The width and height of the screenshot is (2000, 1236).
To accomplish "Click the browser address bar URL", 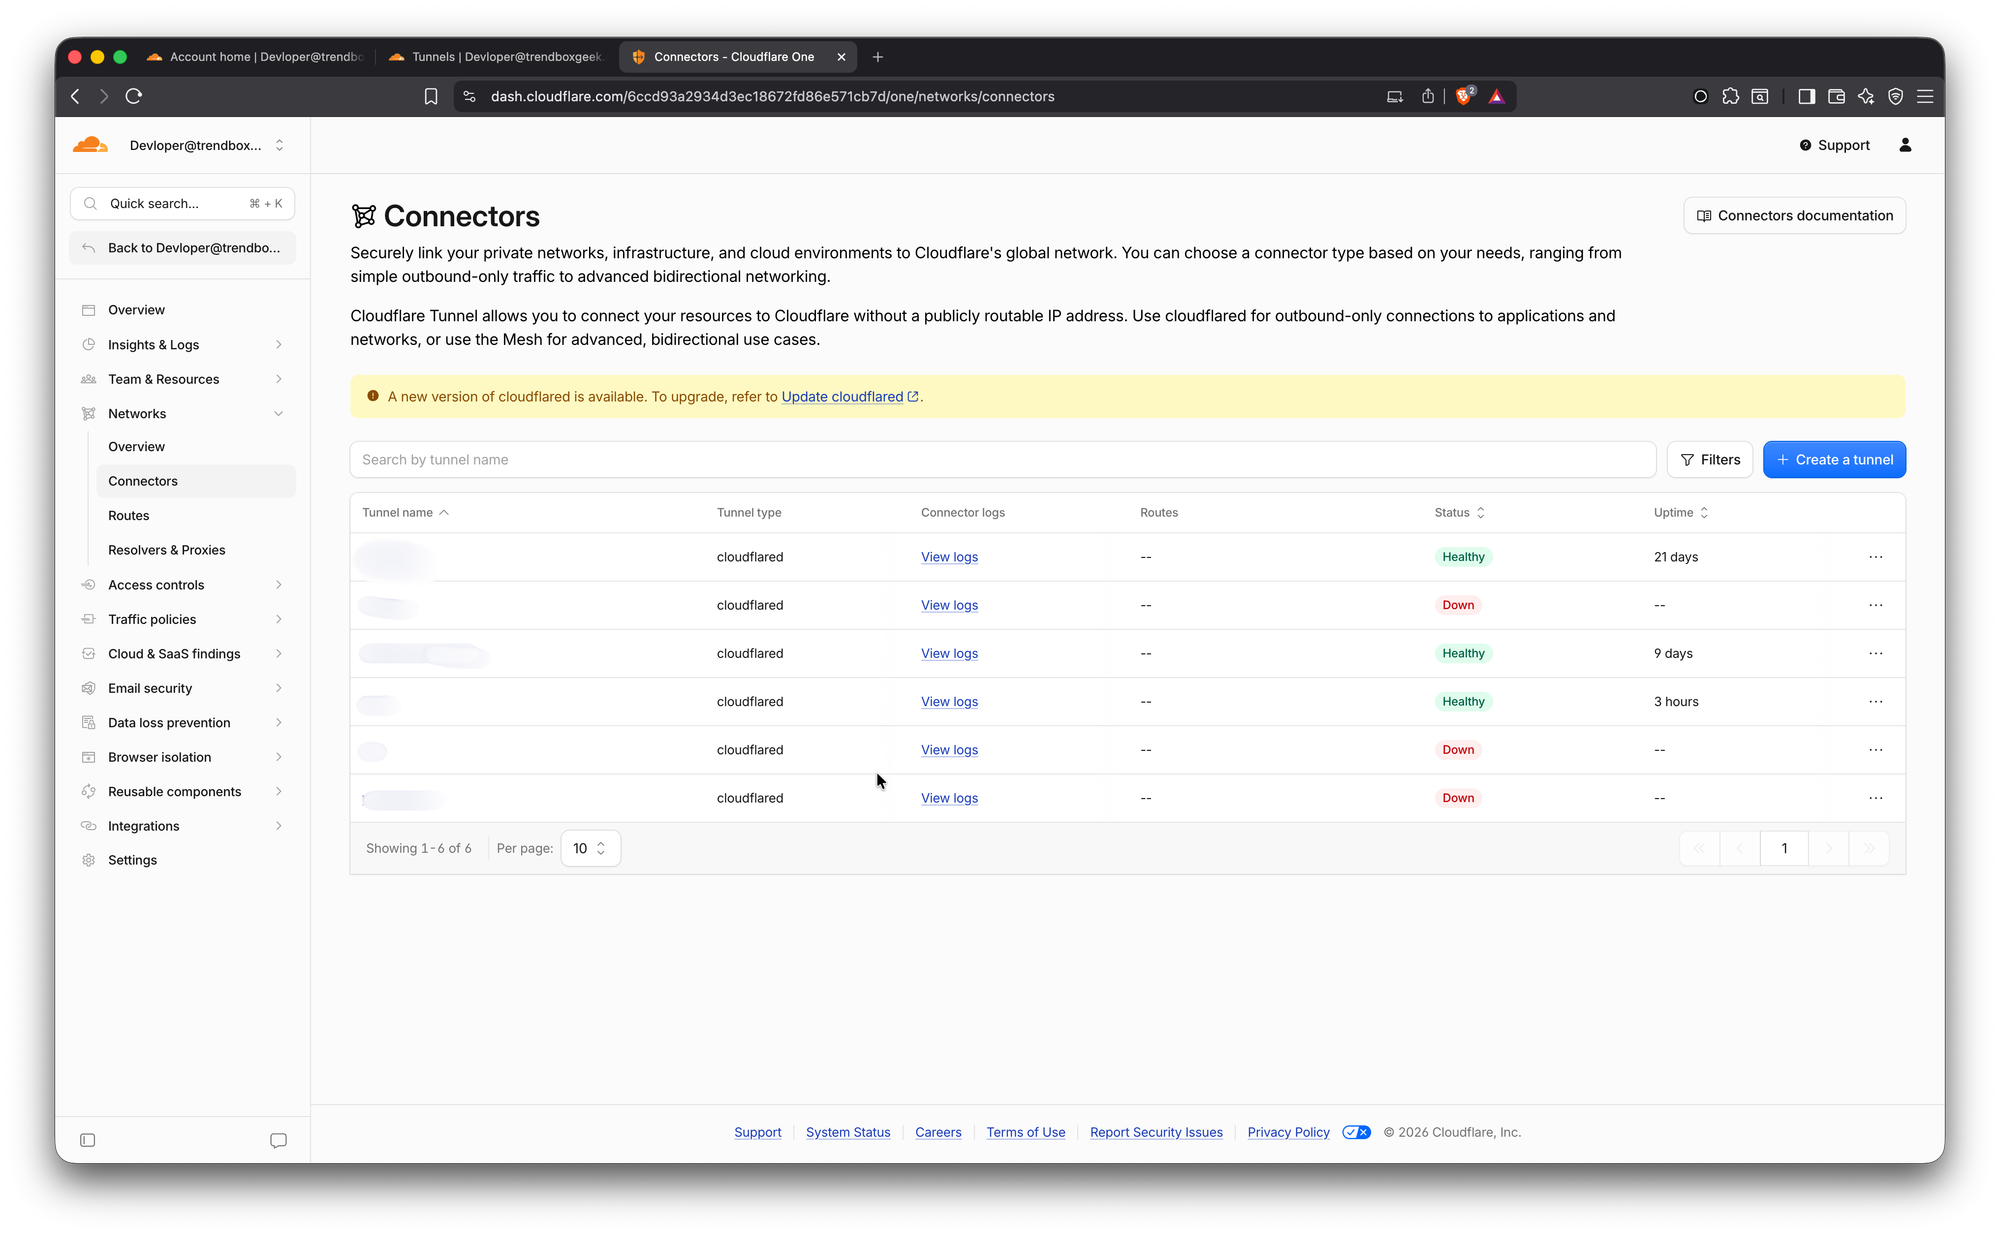I will (772, 96).
